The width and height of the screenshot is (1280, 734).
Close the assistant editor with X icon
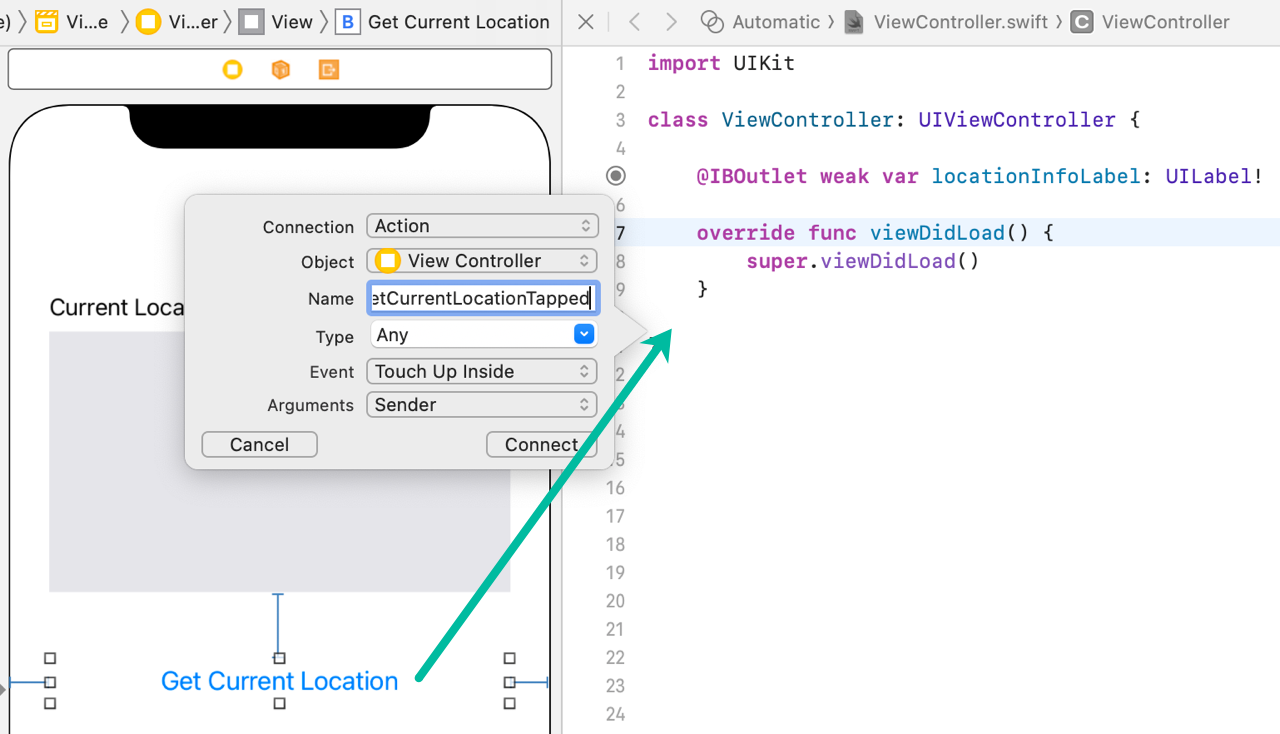(x=587, y=22)
